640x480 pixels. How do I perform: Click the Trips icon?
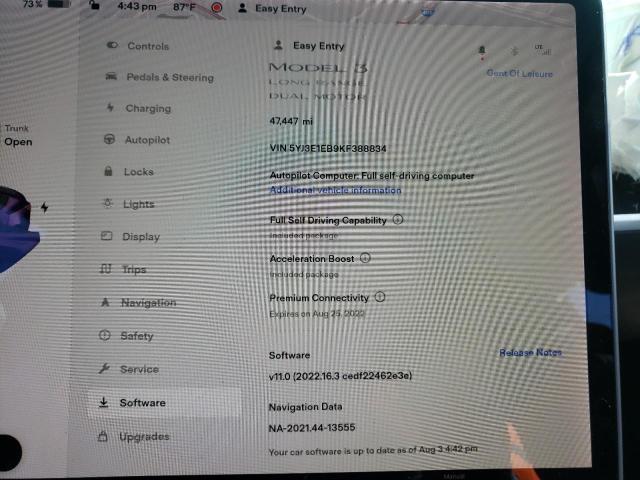click(105, 269)
